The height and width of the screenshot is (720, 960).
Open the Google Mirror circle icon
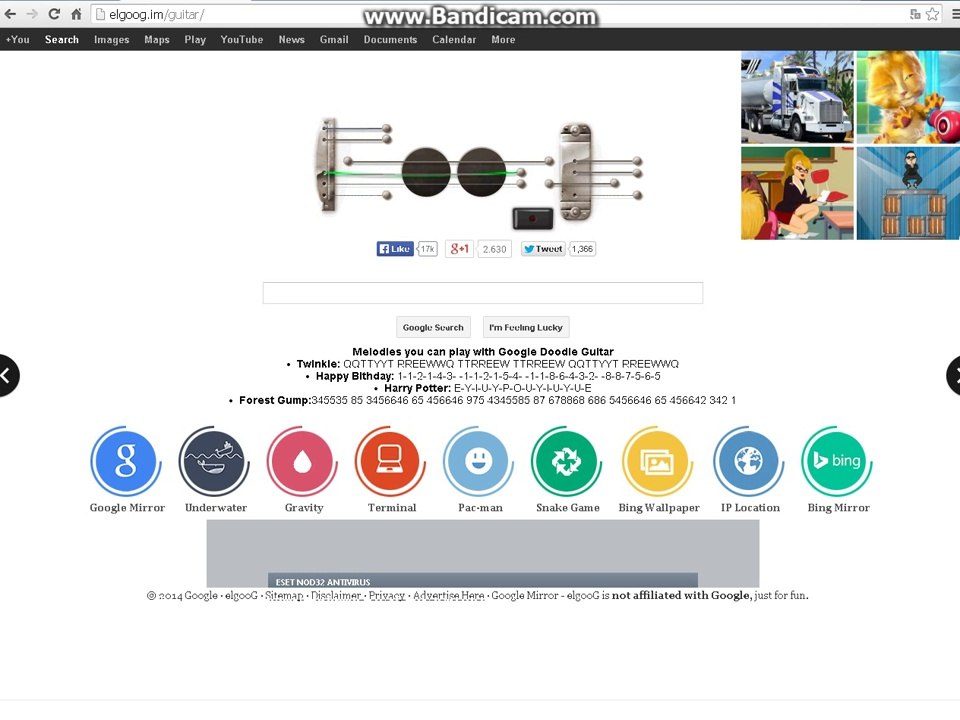pyautogui.click(x=126, y=461)
